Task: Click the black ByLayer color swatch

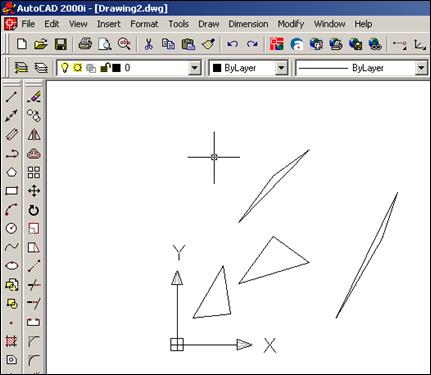Action: click(x=217, y=68)
